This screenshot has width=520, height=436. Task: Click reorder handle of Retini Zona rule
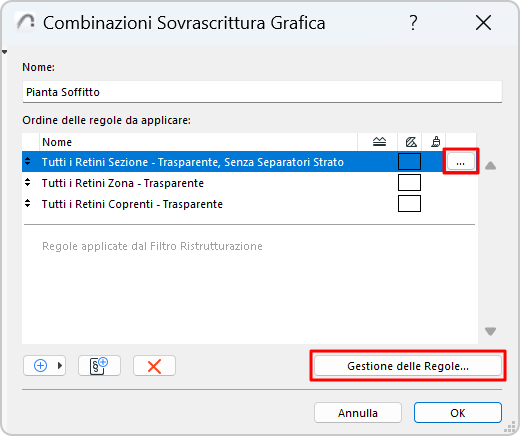(28, 183)
